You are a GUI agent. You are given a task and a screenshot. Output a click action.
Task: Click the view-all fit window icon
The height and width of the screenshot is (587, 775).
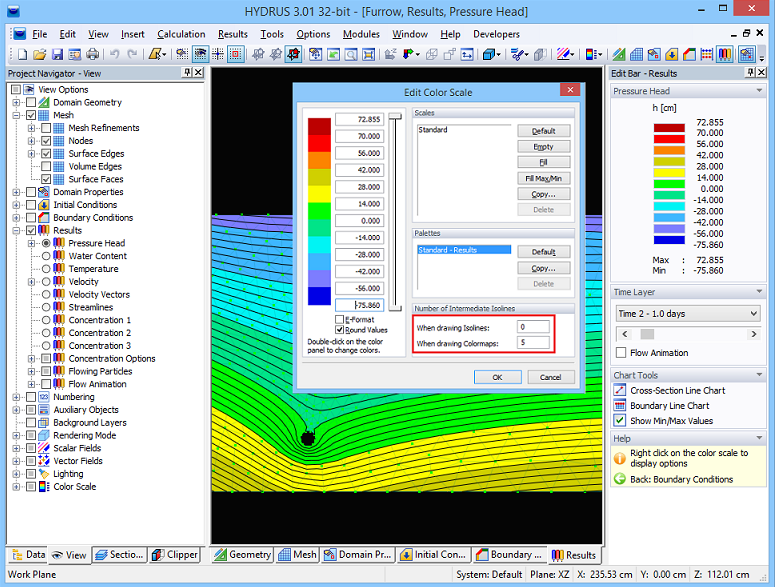(x=369, y=54)
